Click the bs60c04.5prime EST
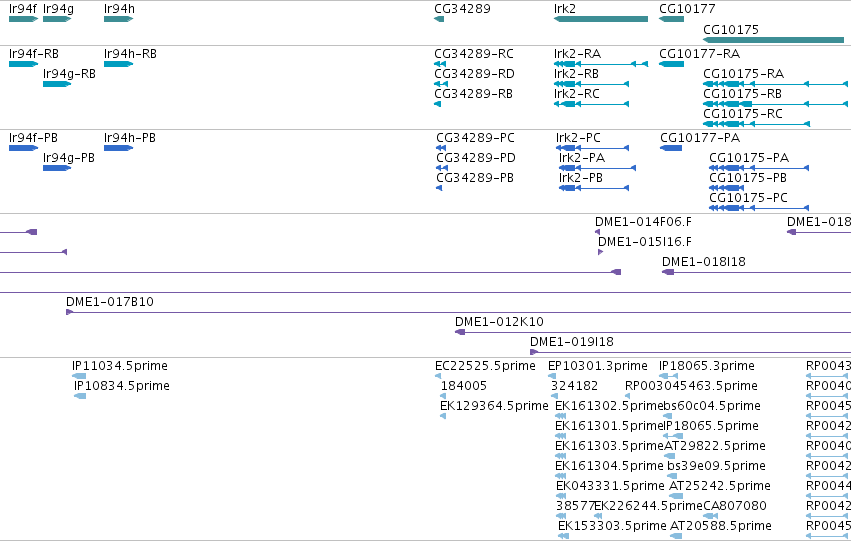Screen dimensions: 851x541 pyautogui.click(x=668, y=416)
